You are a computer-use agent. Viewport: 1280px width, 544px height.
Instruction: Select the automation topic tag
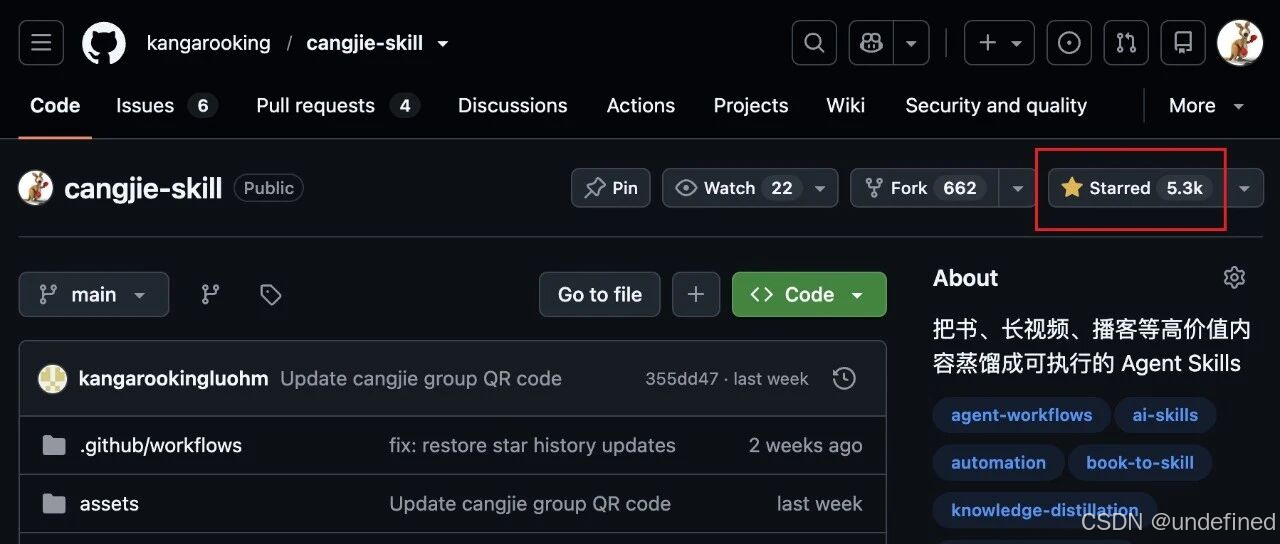pos(998,463)
